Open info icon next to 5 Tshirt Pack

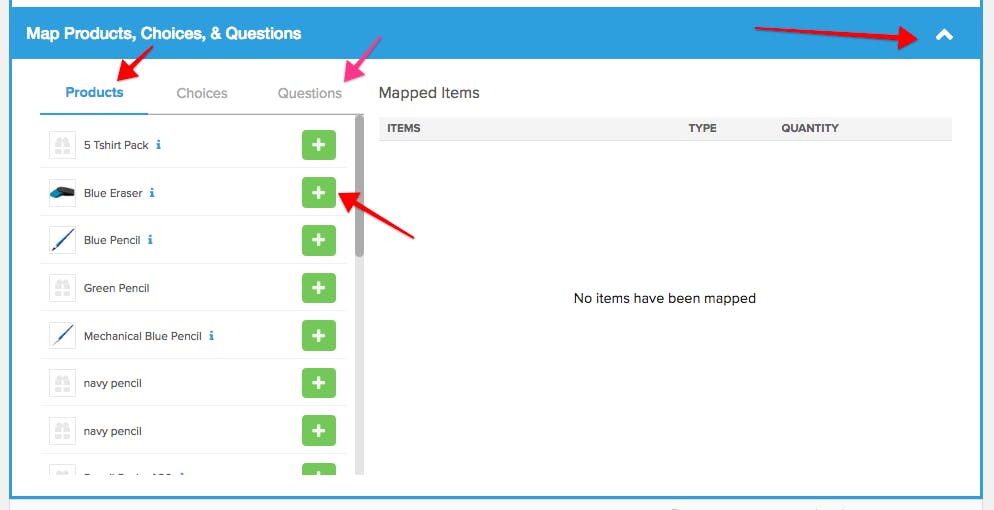pyautogui.click(x=158, y=145)
